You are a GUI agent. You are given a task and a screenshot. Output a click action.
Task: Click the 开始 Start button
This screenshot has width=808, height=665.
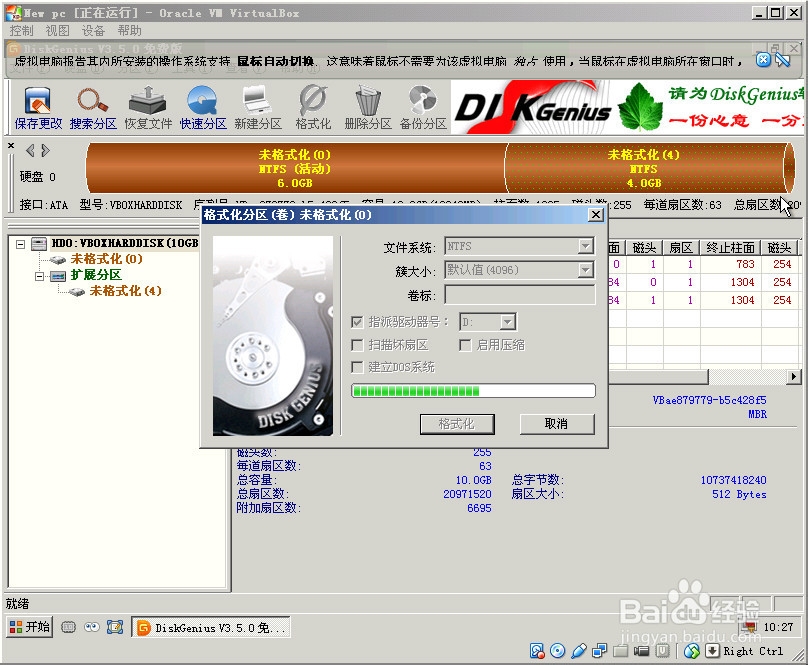point(30,627)
